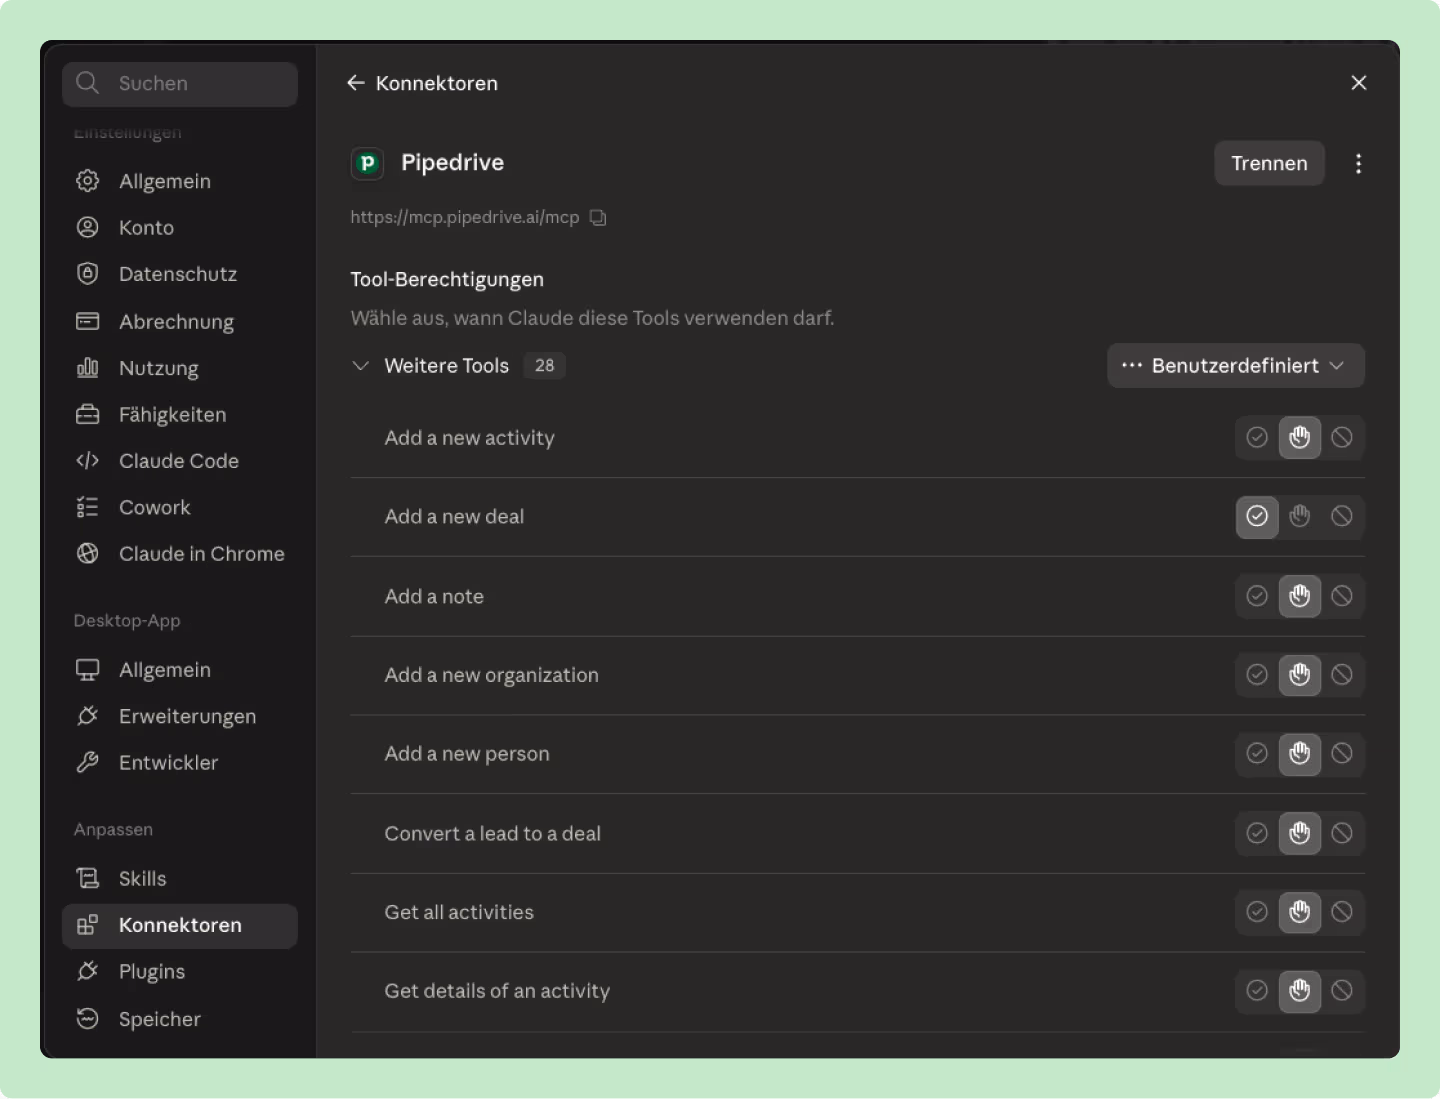
Task: Open the Benutzerdefiniert permissions dropdown
Action: [1236, 366]
